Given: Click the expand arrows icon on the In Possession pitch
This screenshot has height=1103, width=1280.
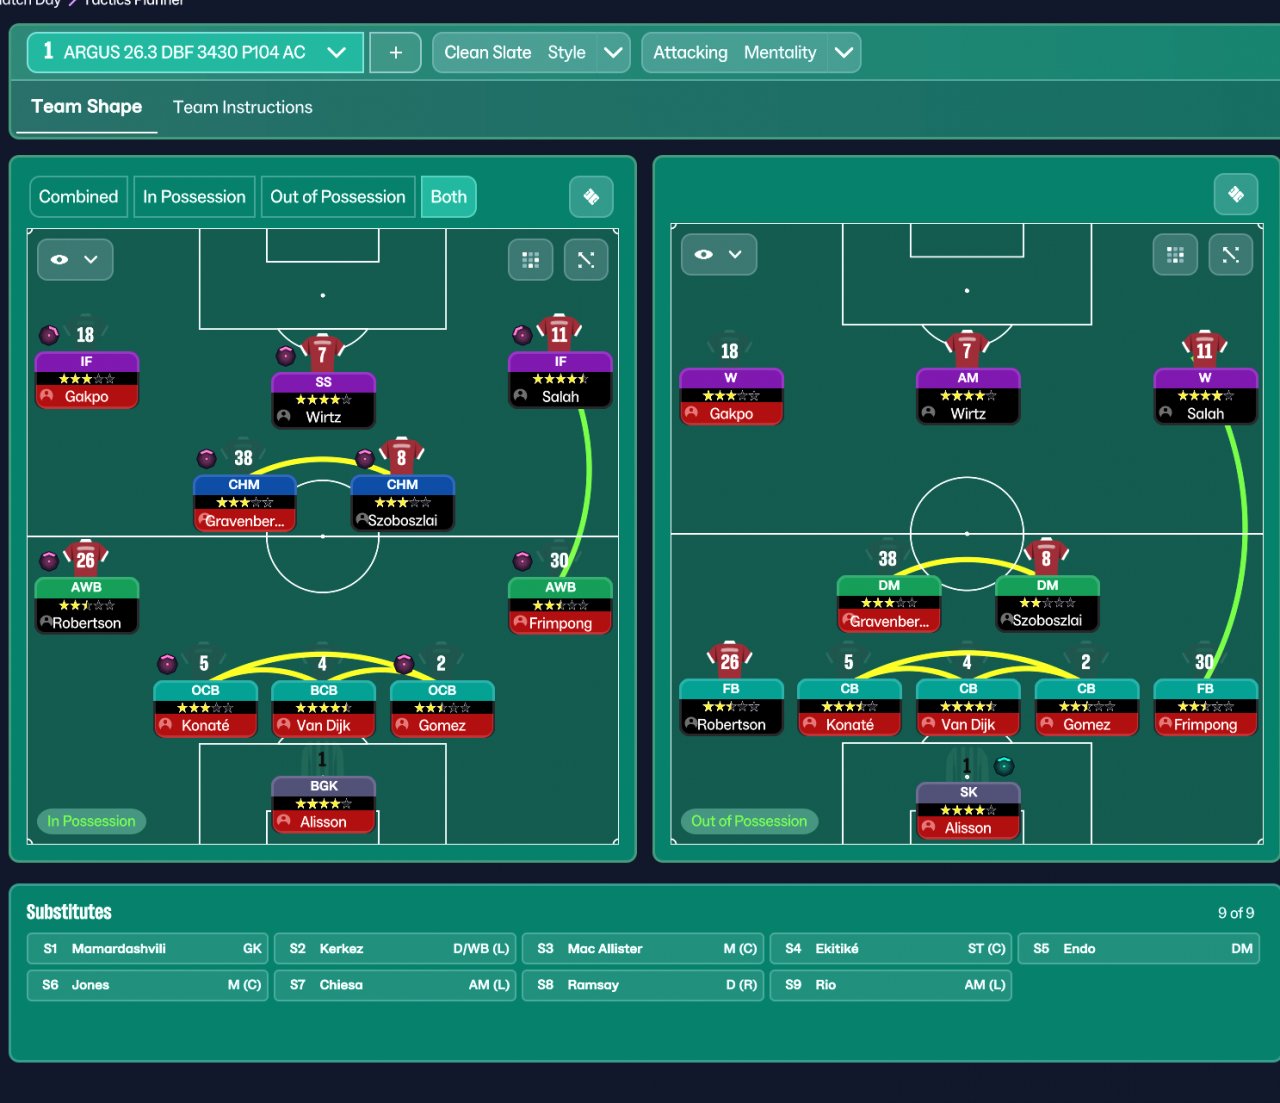Looking at the screenshot, I should point(586,260).
